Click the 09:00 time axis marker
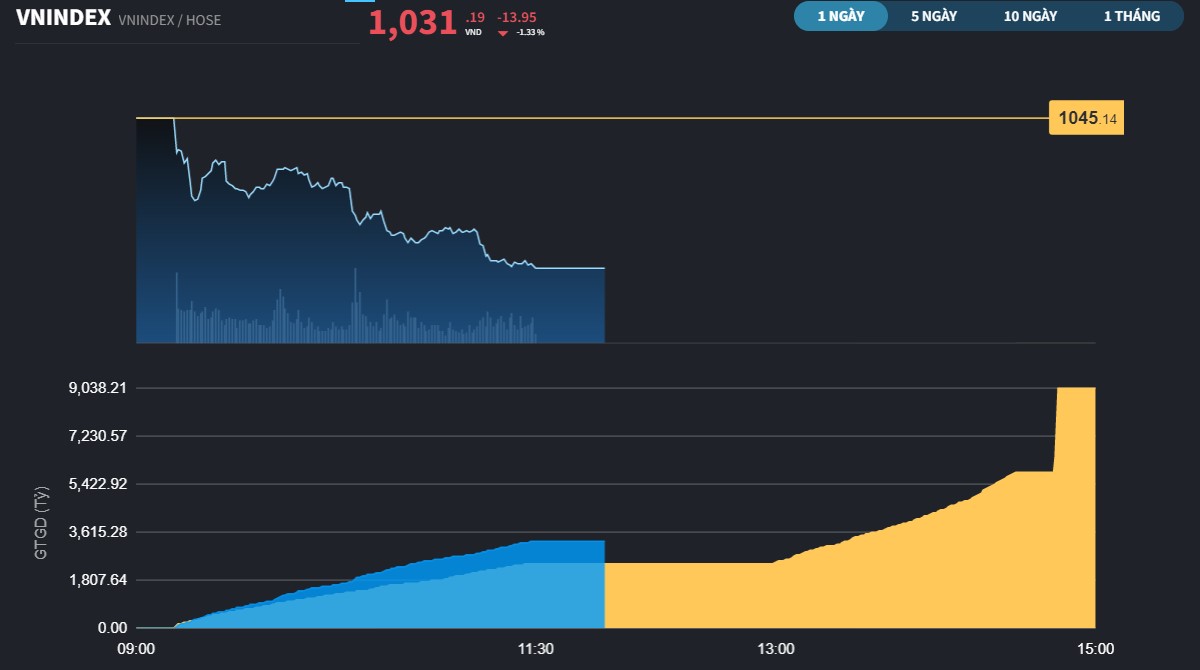The image size is (1200, 670). (136, 649)
